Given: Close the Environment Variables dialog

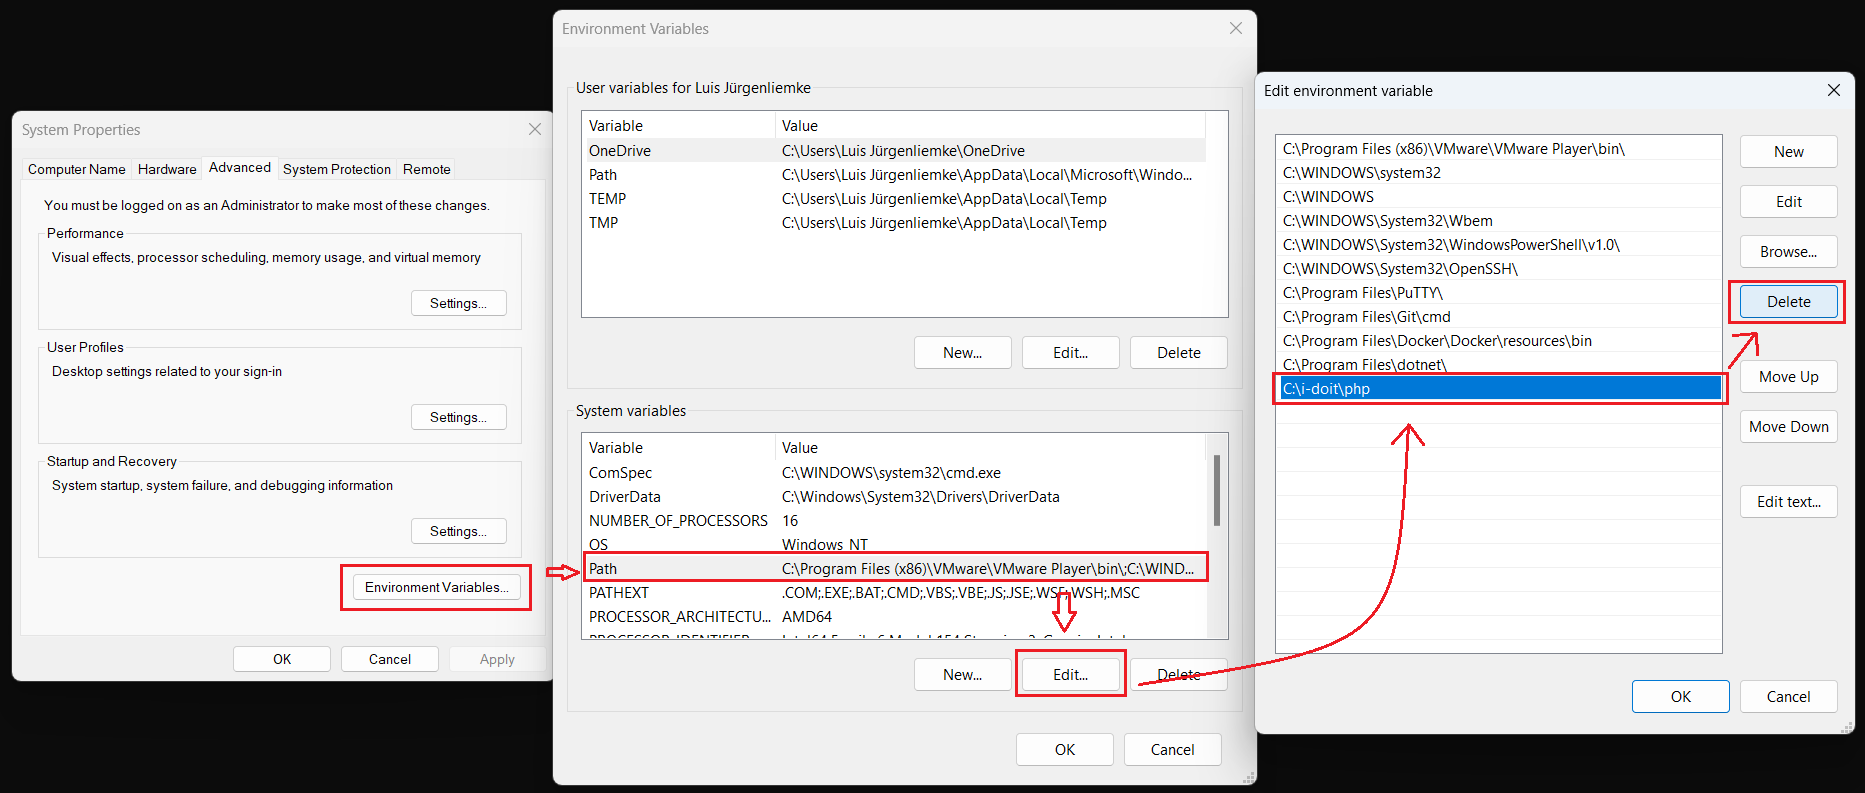Looking at the screenshot, I should tap(1236, 28).
